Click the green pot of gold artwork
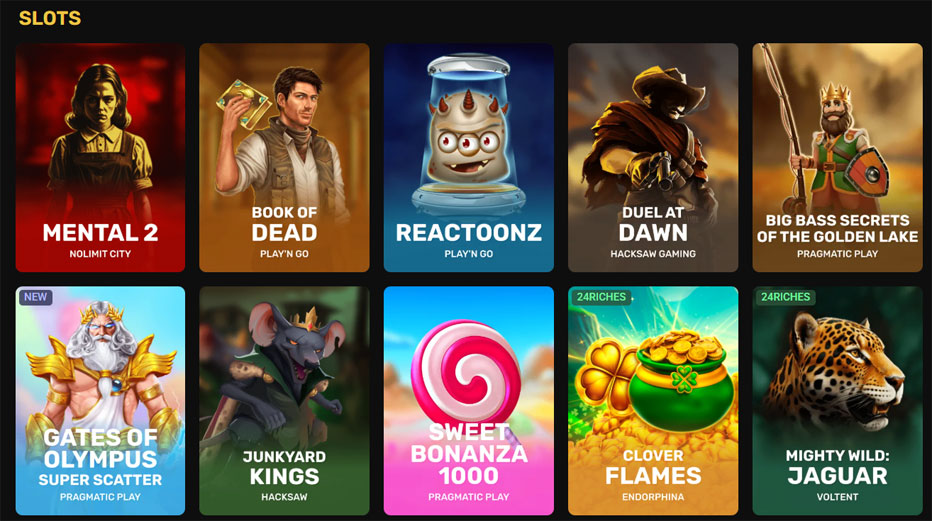932x521 pixels. (681, 380)
